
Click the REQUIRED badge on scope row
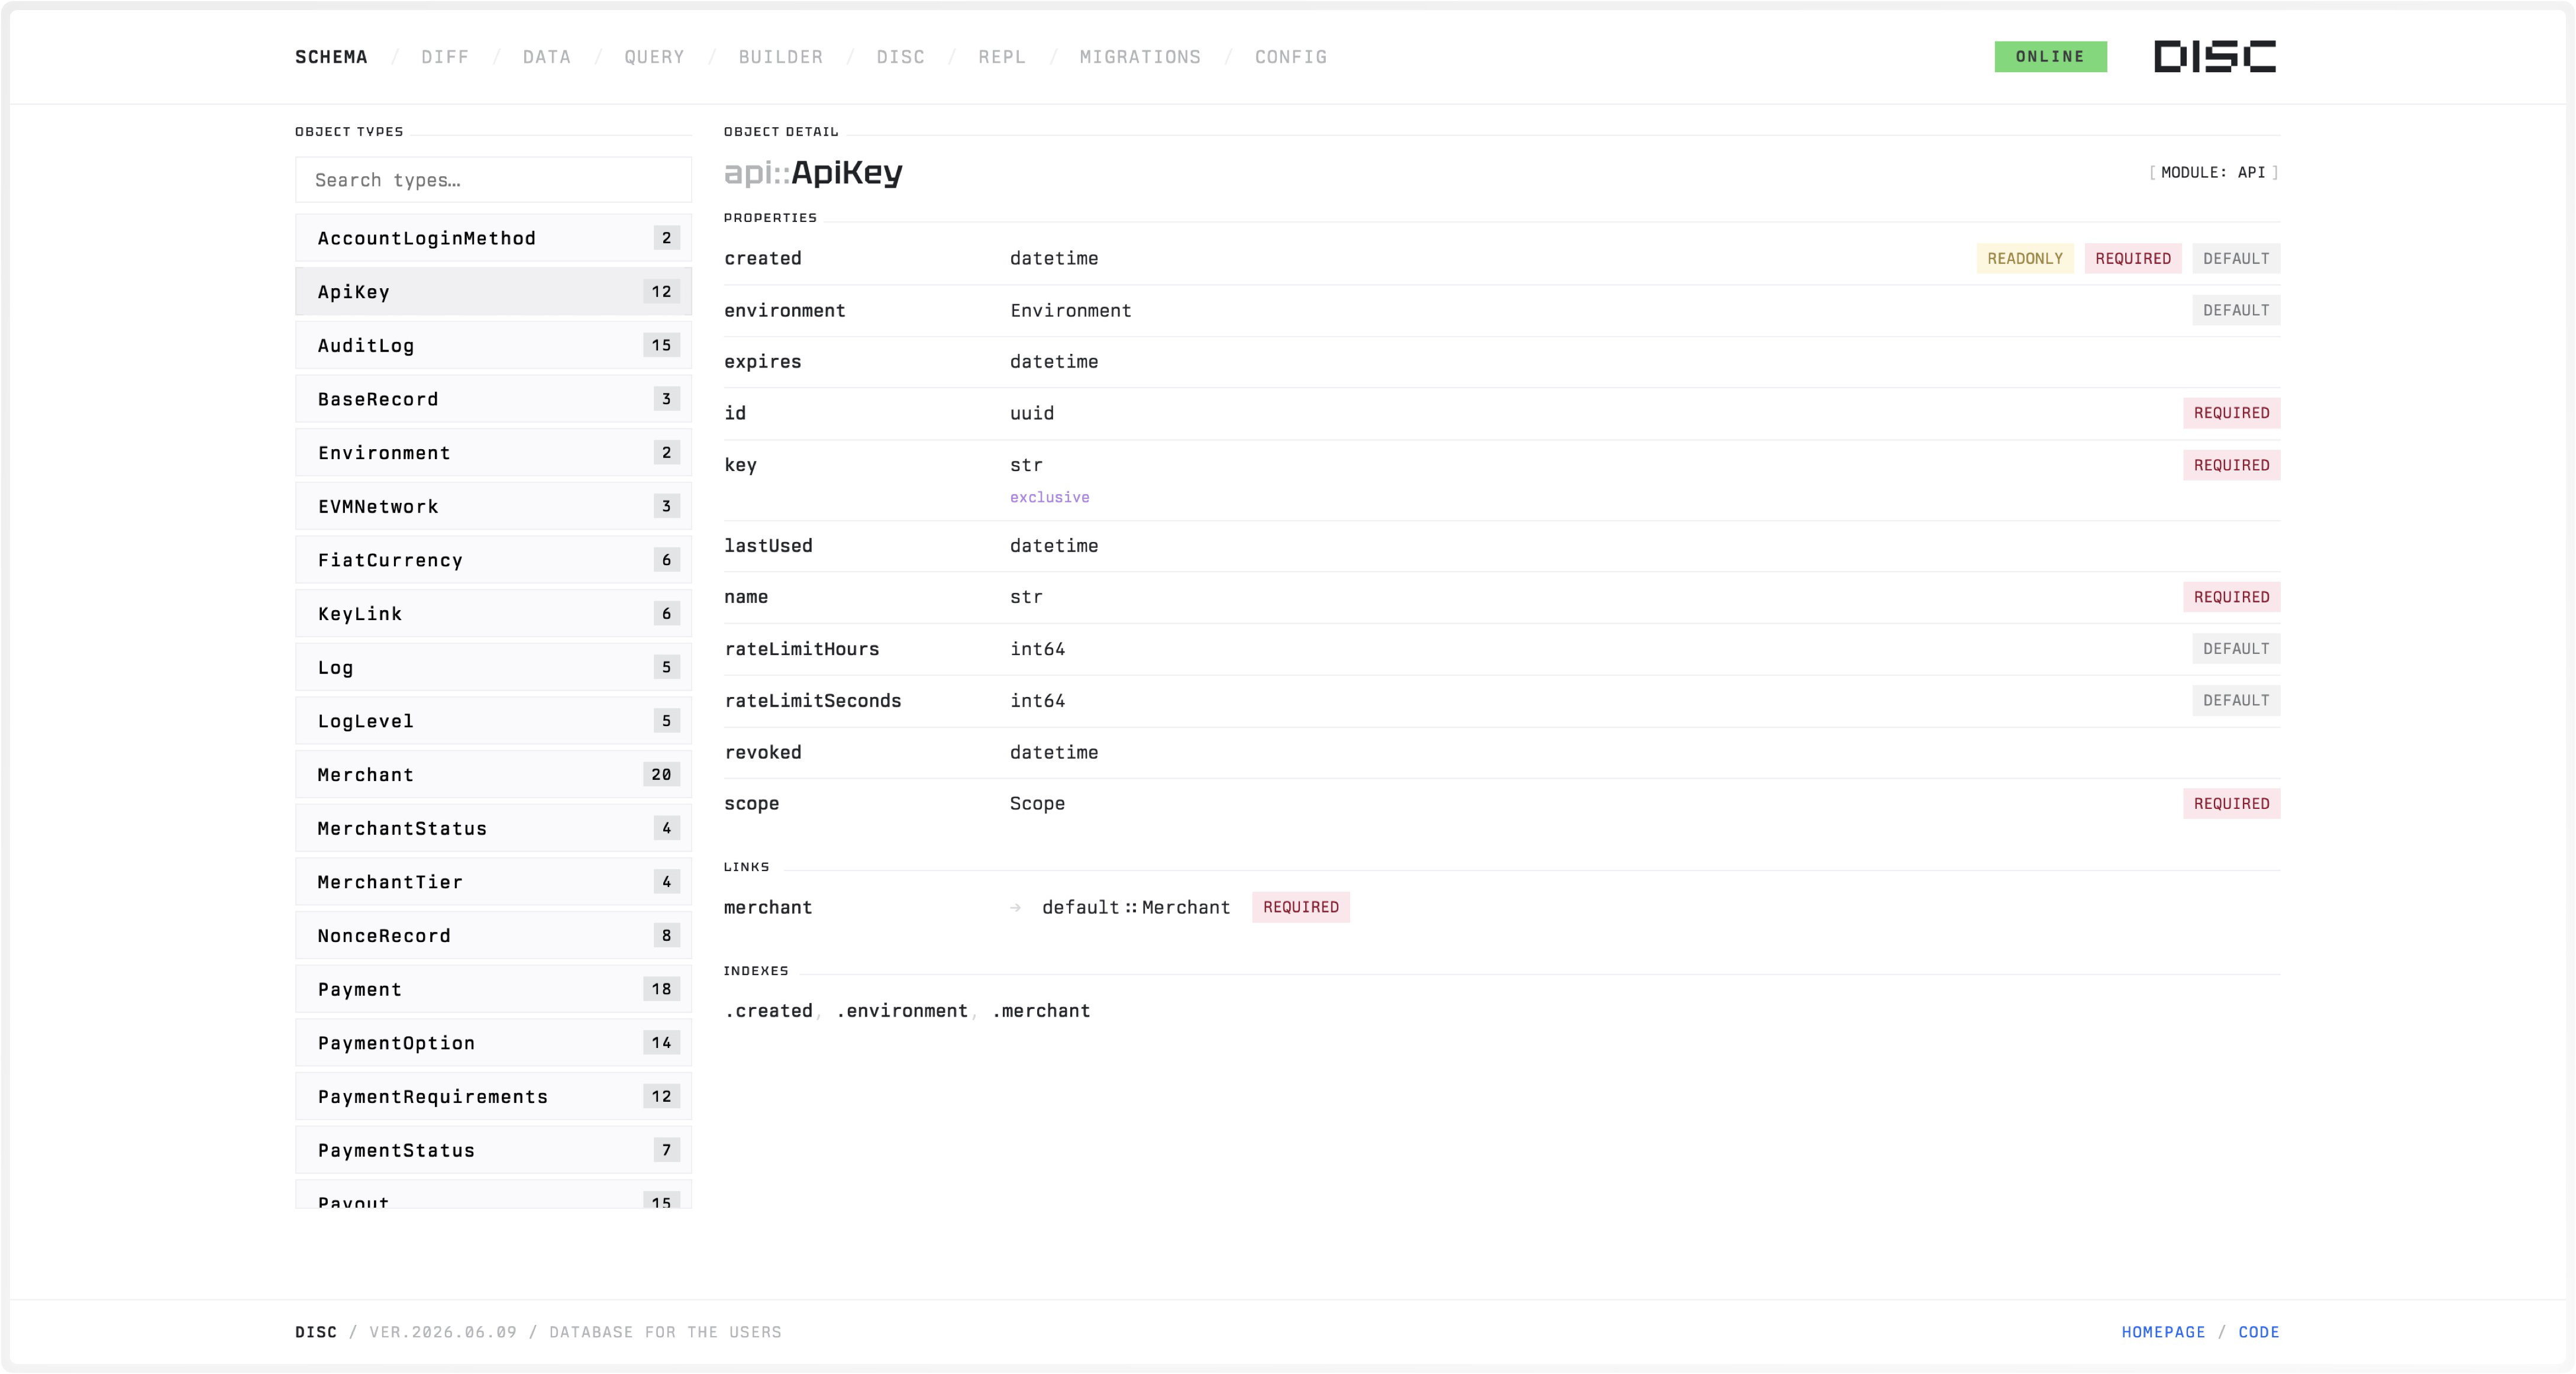pos(2231,804)
